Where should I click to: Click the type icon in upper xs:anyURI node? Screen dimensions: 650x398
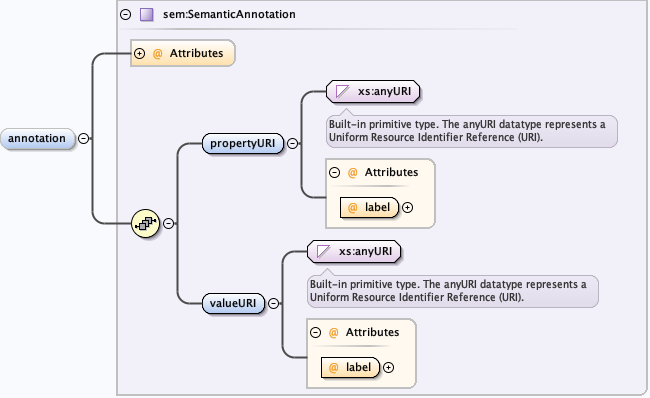(342, 91)
